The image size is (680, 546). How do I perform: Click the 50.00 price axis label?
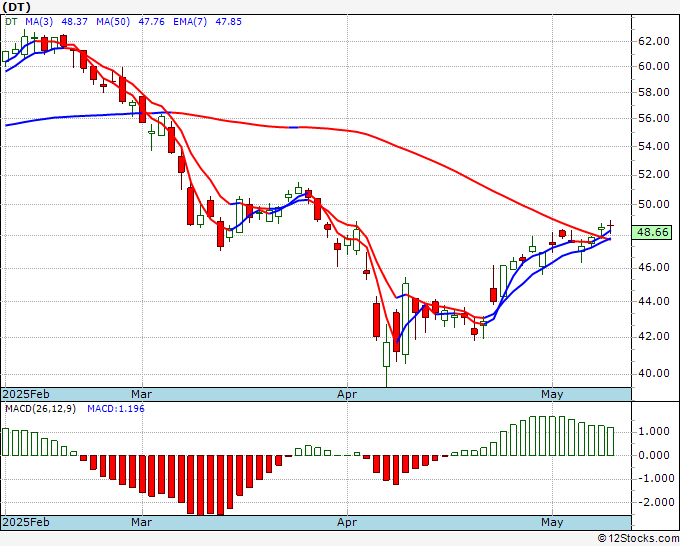click(x=654, y=204)
